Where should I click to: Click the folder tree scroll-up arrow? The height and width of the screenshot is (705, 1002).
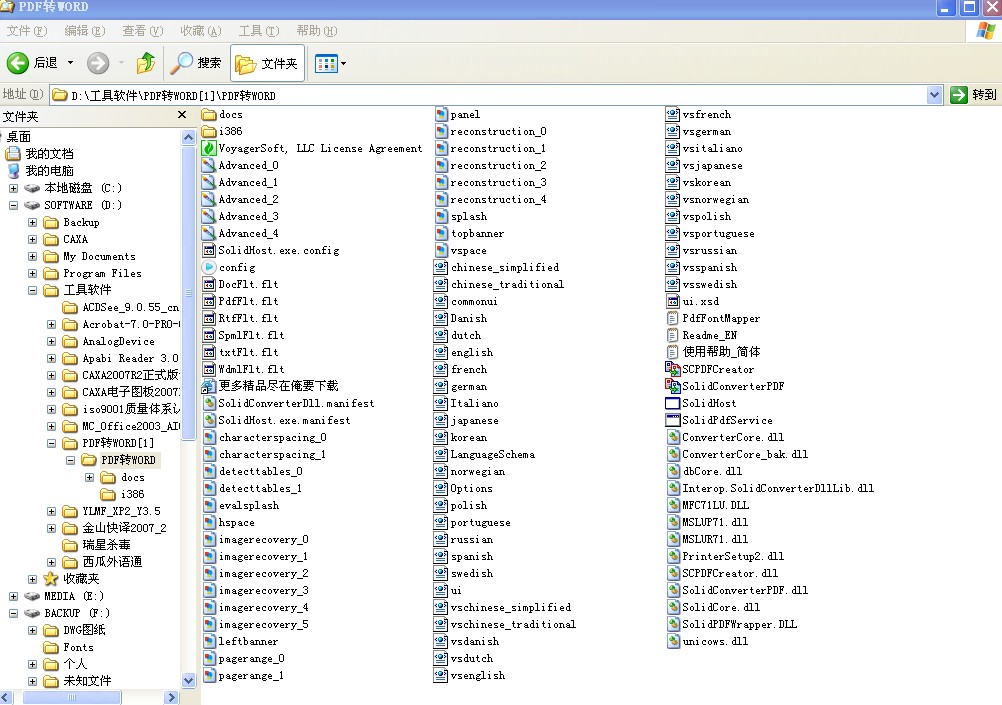[188, 137]
